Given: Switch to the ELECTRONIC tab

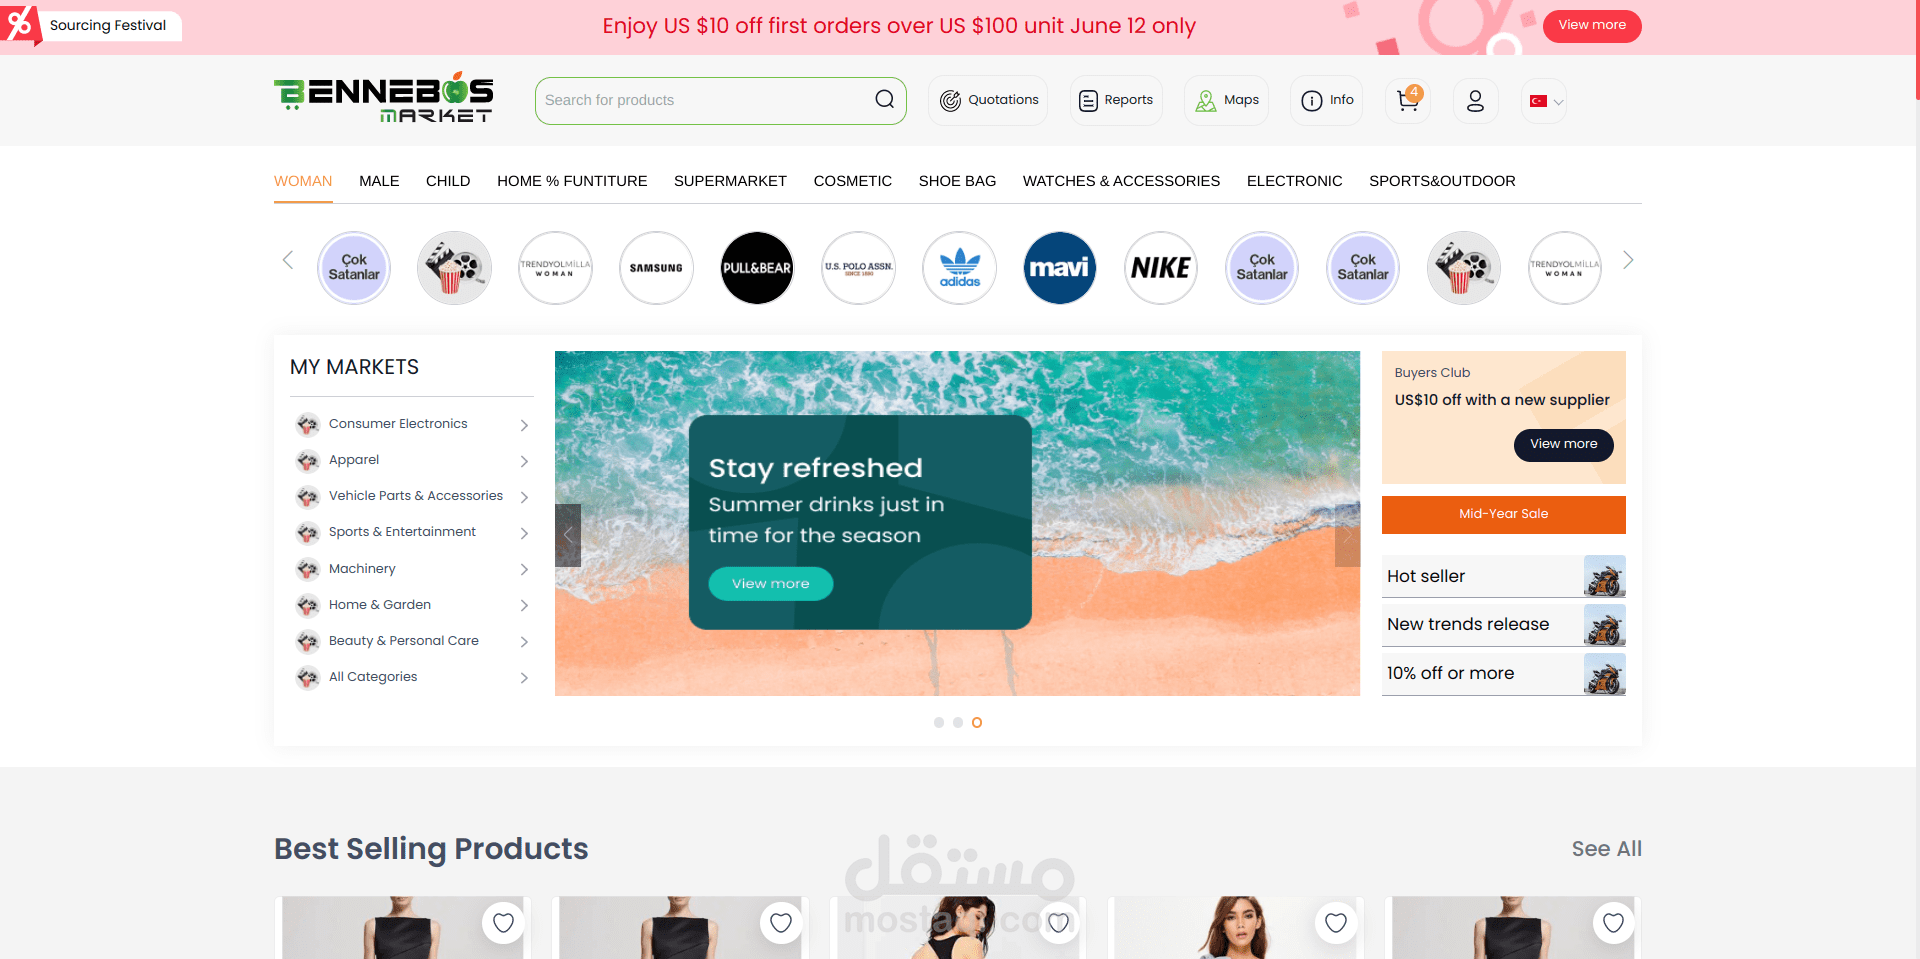Looking at the screenshot, I should [x=1294, y=181].
